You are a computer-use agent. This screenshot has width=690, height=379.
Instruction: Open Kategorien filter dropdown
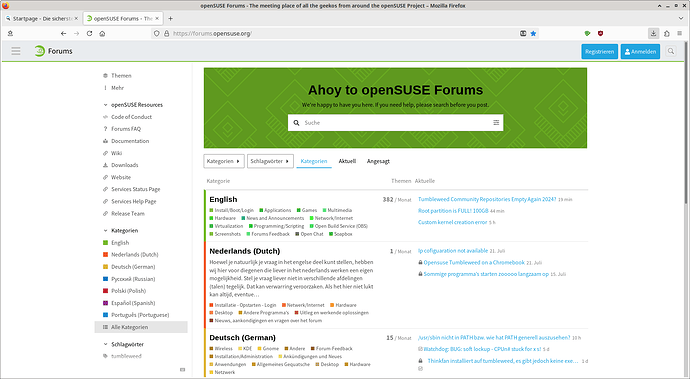pos(224,161)
